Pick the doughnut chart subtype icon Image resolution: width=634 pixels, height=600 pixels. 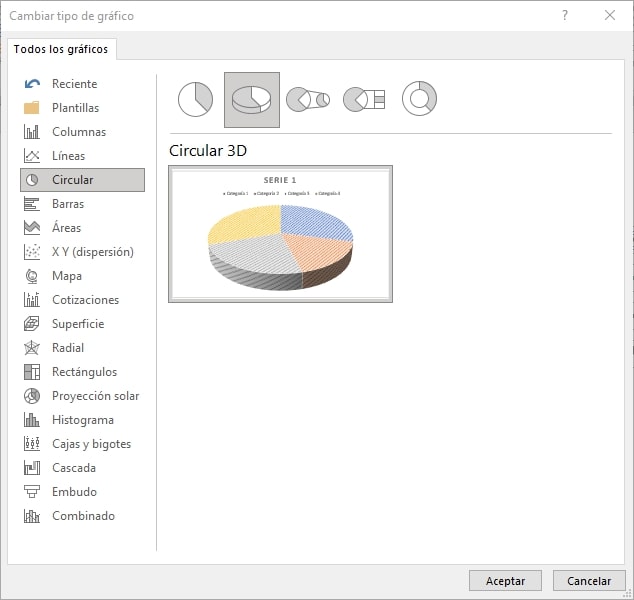[419, 99]
